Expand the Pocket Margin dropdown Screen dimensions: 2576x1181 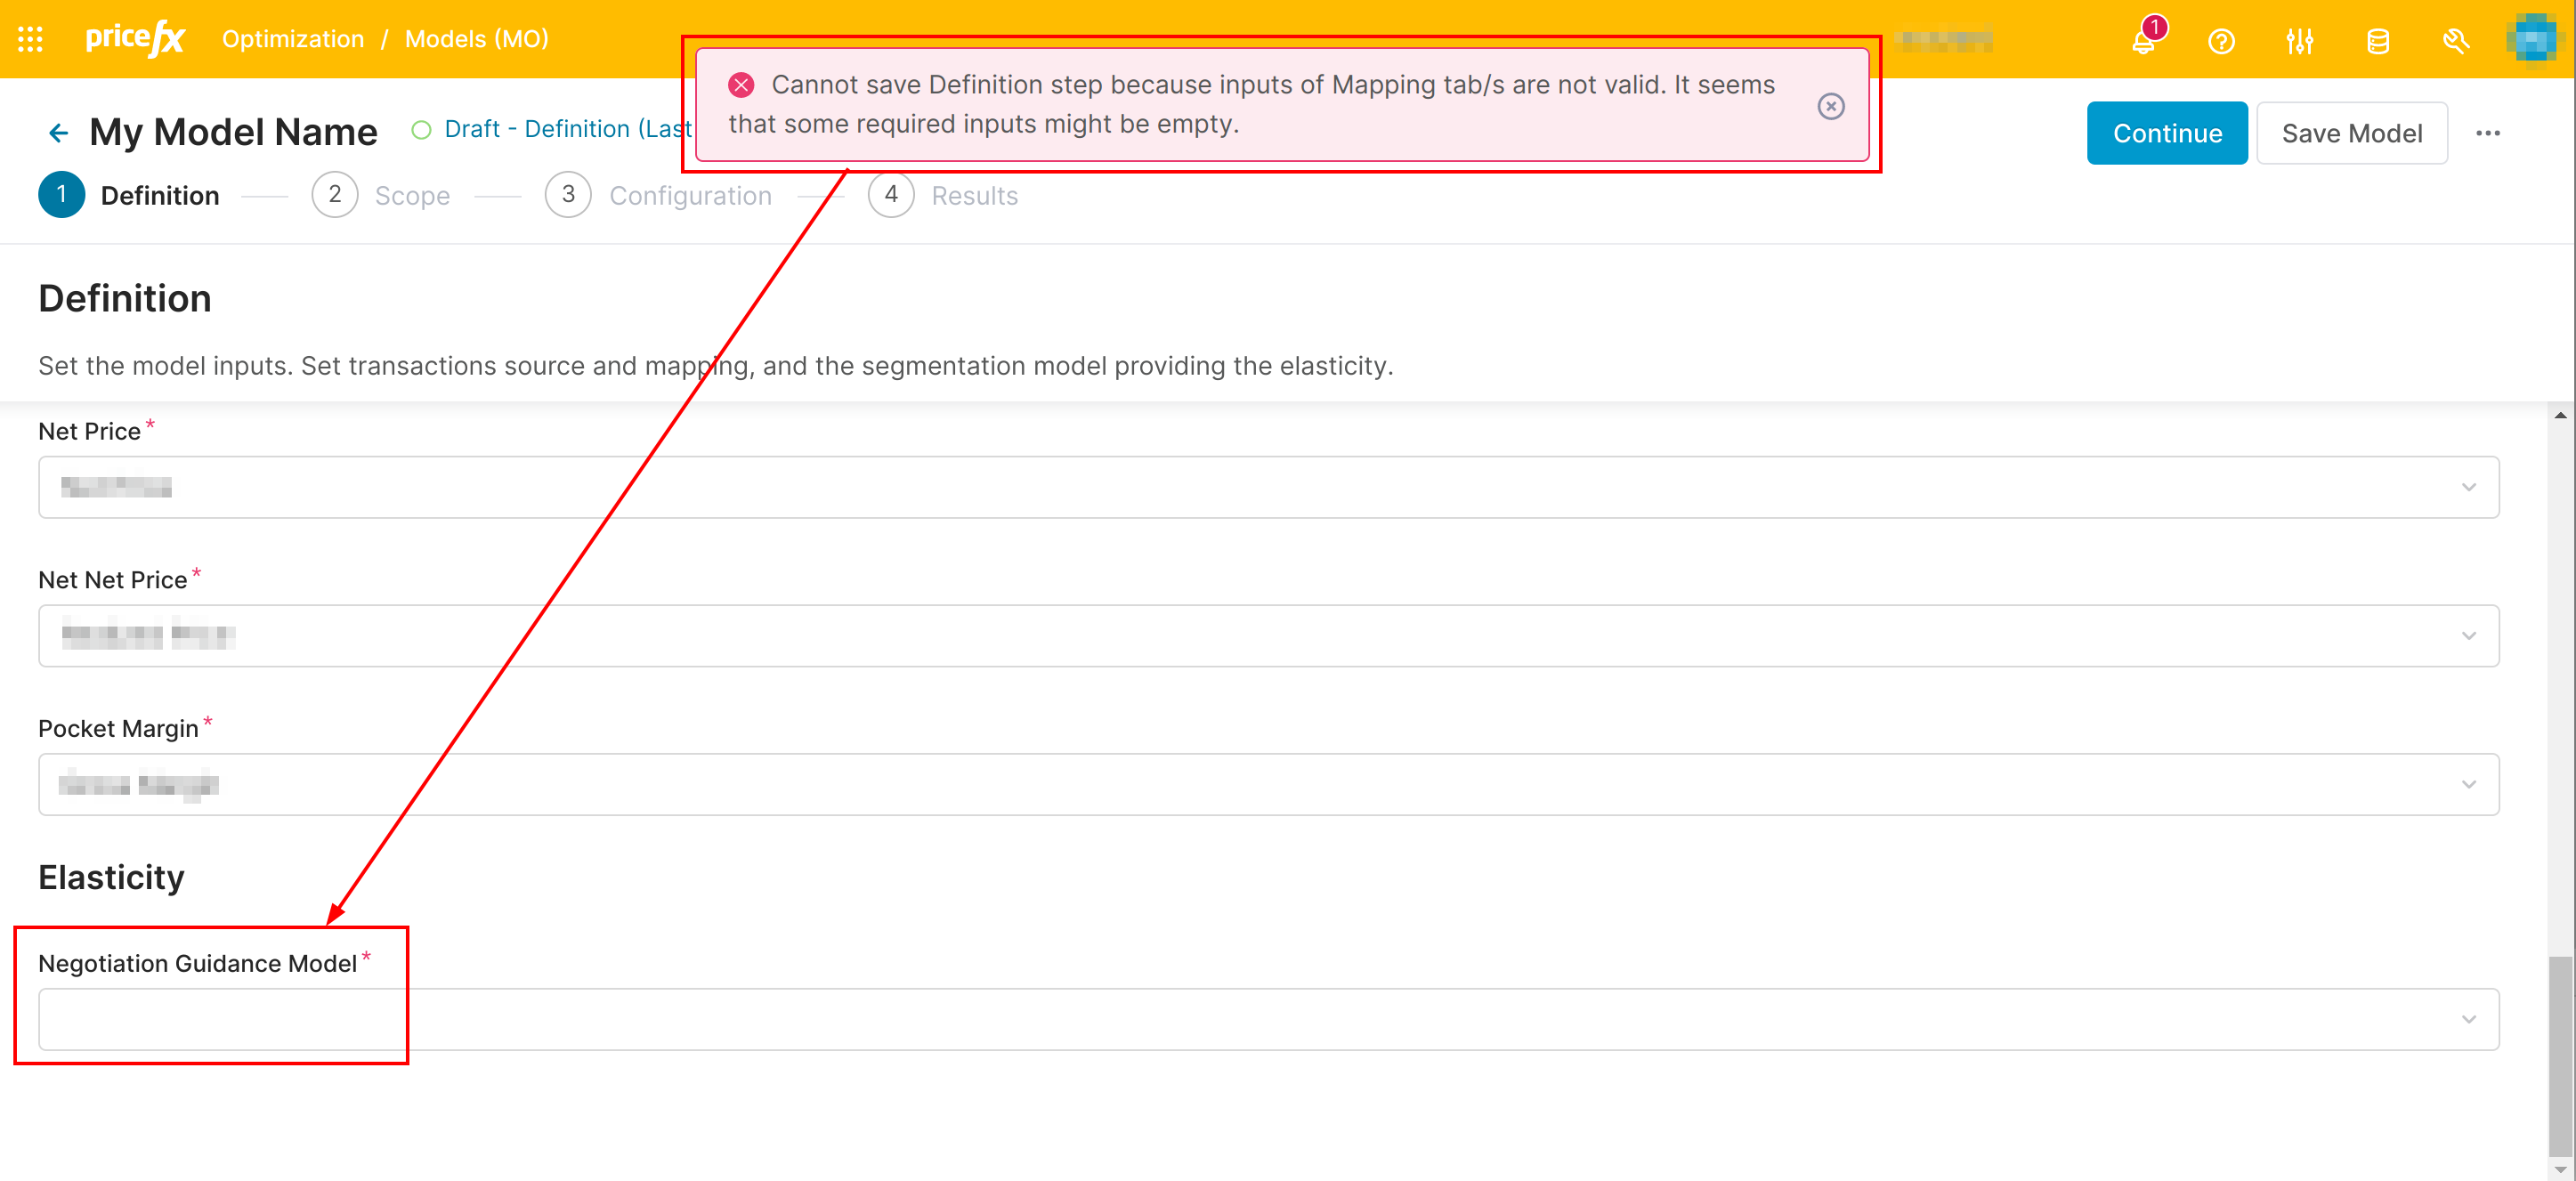point(1268,784)
